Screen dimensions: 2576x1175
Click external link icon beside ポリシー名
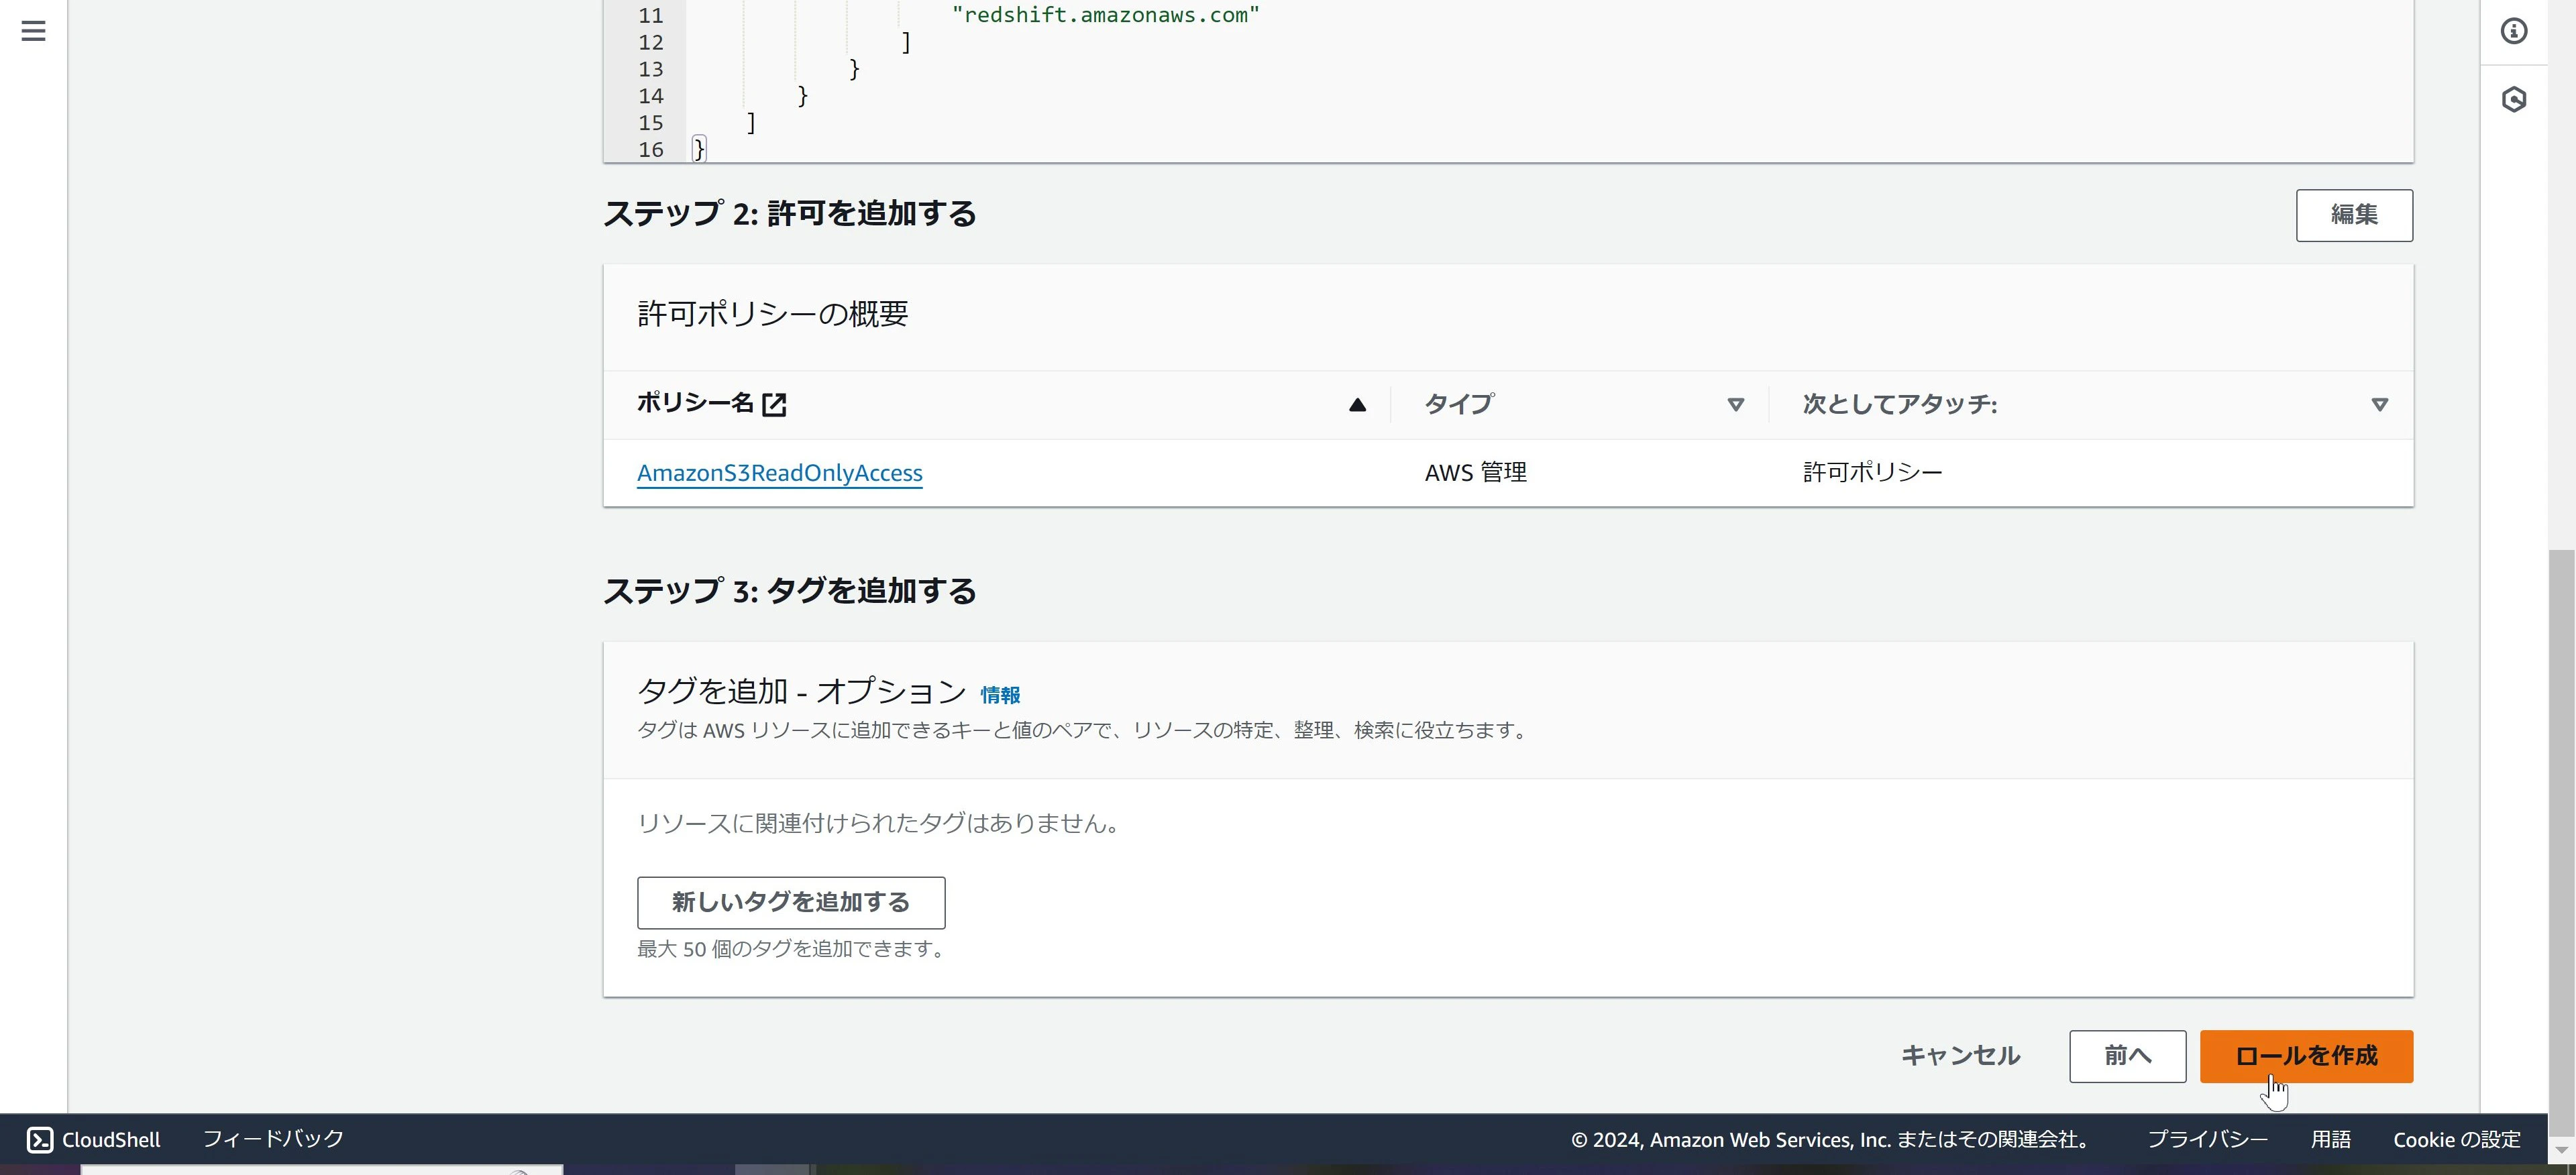tap(774, 404)
